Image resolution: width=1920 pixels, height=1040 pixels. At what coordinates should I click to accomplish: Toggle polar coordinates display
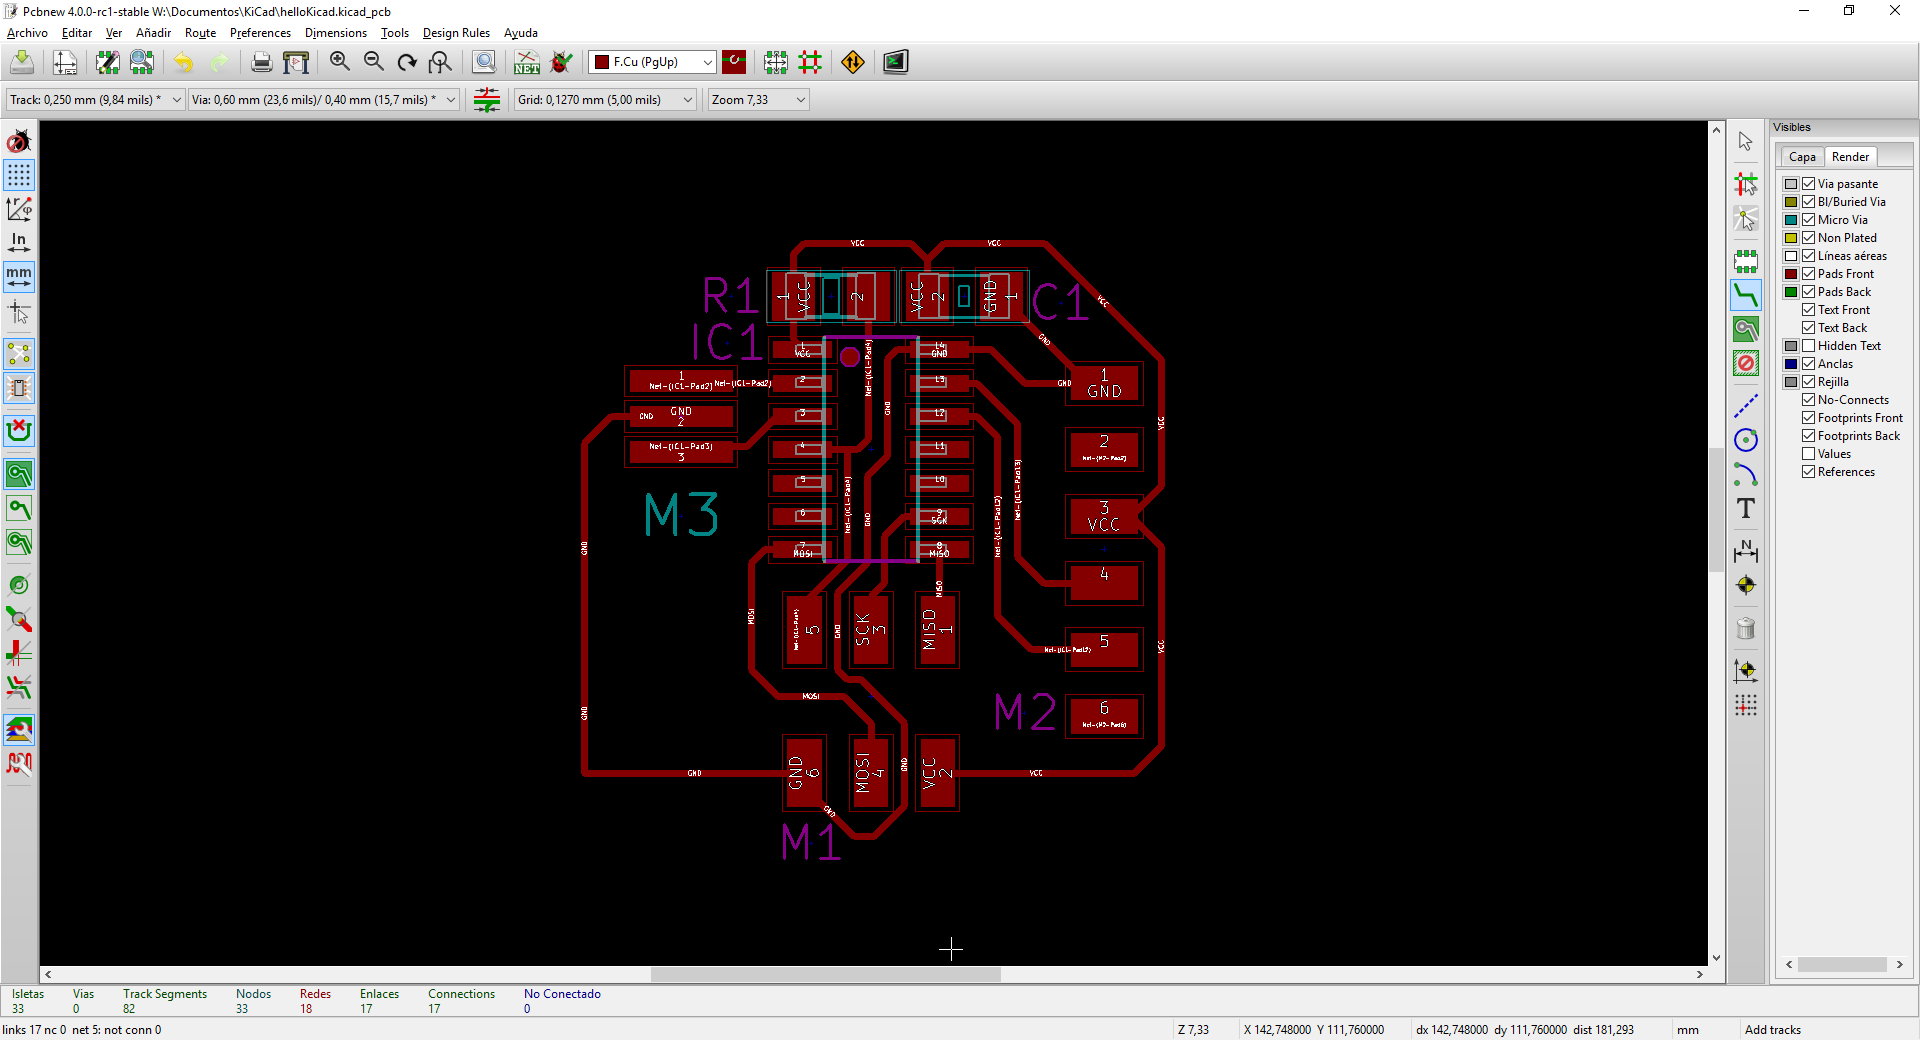19,209
